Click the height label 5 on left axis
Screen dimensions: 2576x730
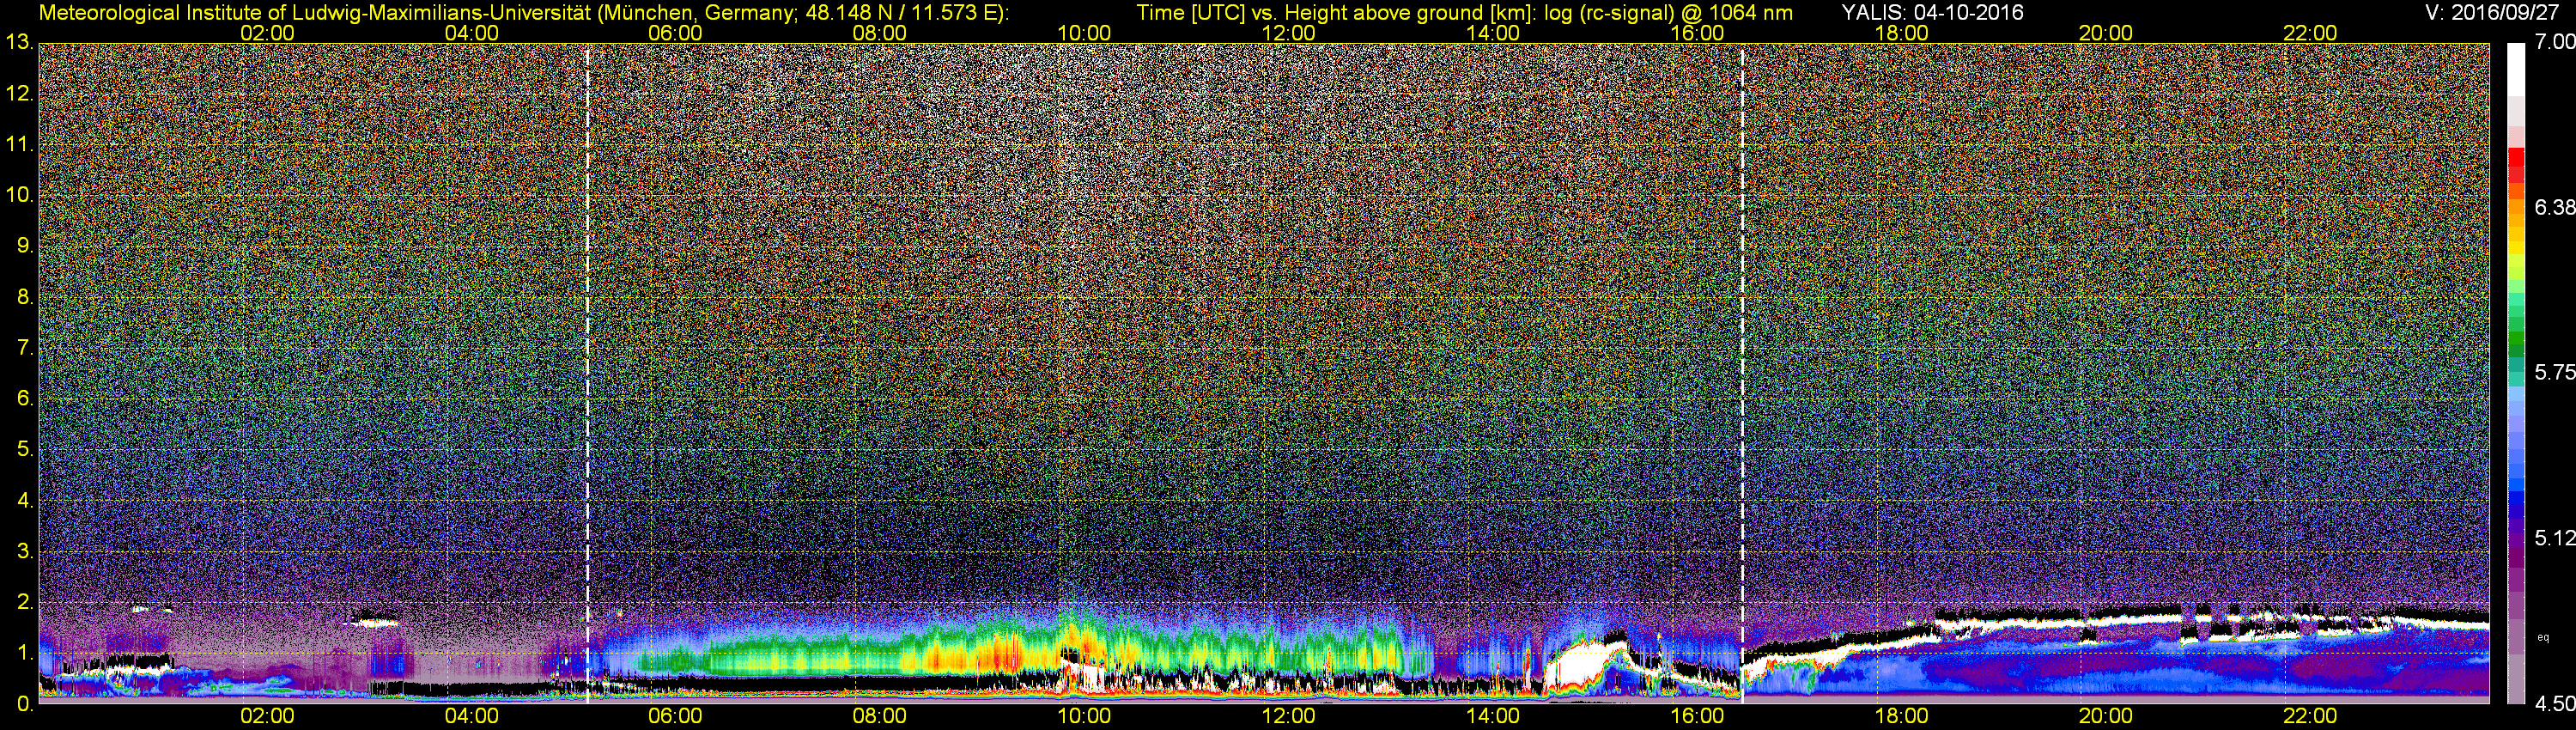(24, 449)
